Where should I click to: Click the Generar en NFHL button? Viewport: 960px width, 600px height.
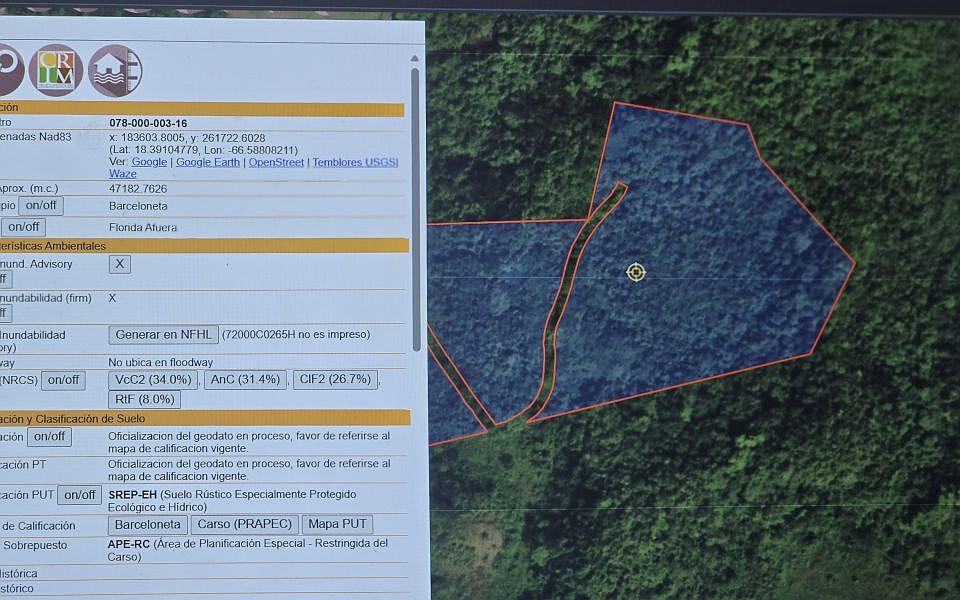(x=163, y=334)
